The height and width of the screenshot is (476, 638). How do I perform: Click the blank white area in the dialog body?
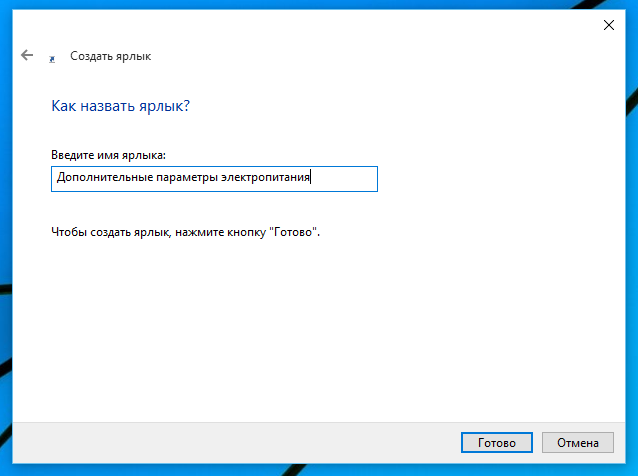(320, 330)
